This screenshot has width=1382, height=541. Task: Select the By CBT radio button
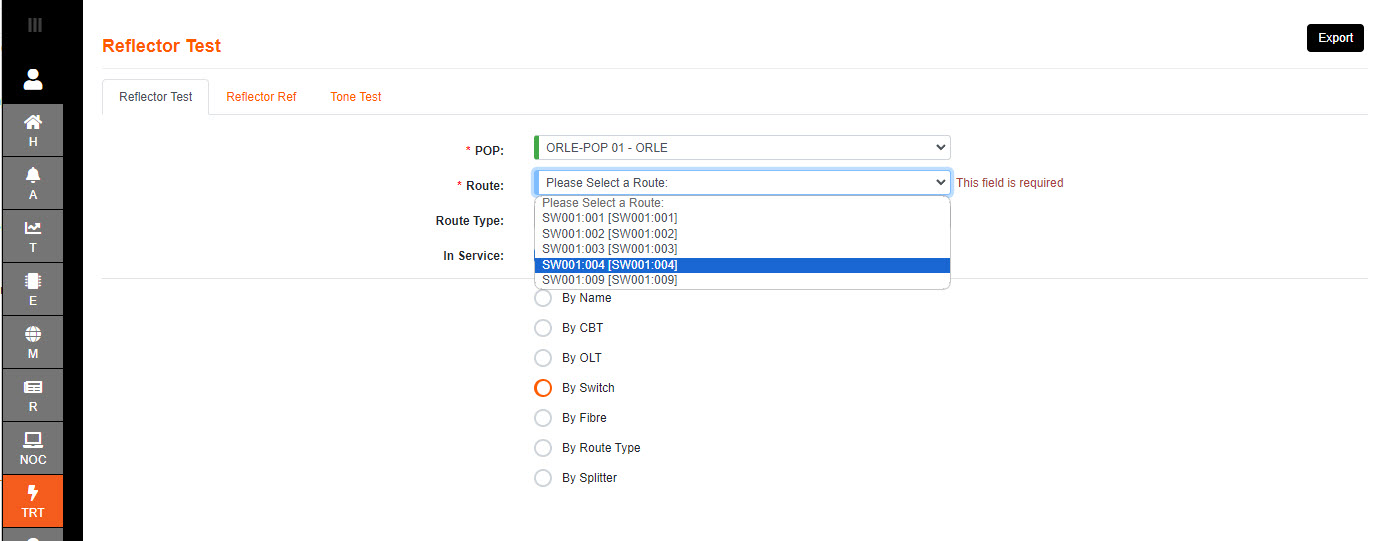coord(543,328)
